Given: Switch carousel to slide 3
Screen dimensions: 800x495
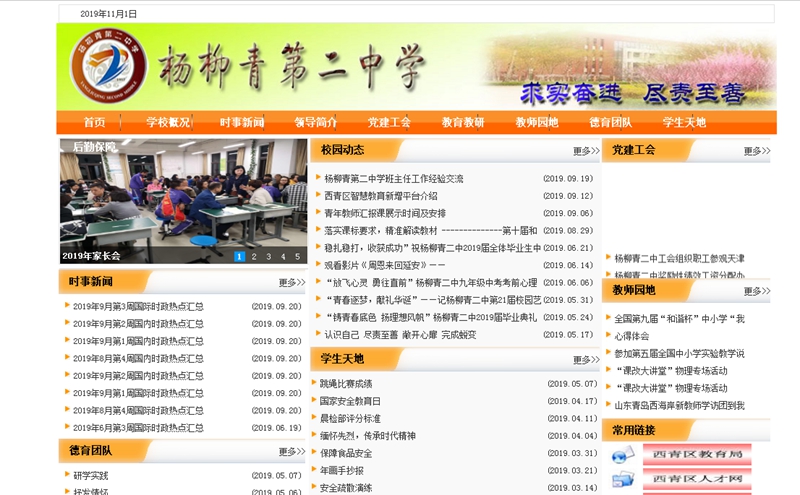Looking at the screenshot, I should (268, 257).
